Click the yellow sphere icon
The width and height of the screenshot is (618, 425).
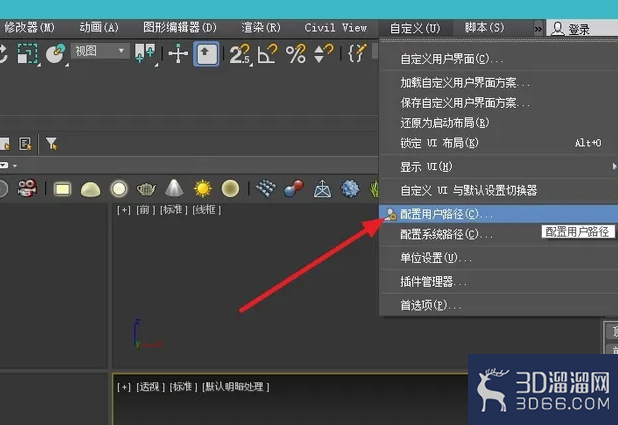pos(230,188)
